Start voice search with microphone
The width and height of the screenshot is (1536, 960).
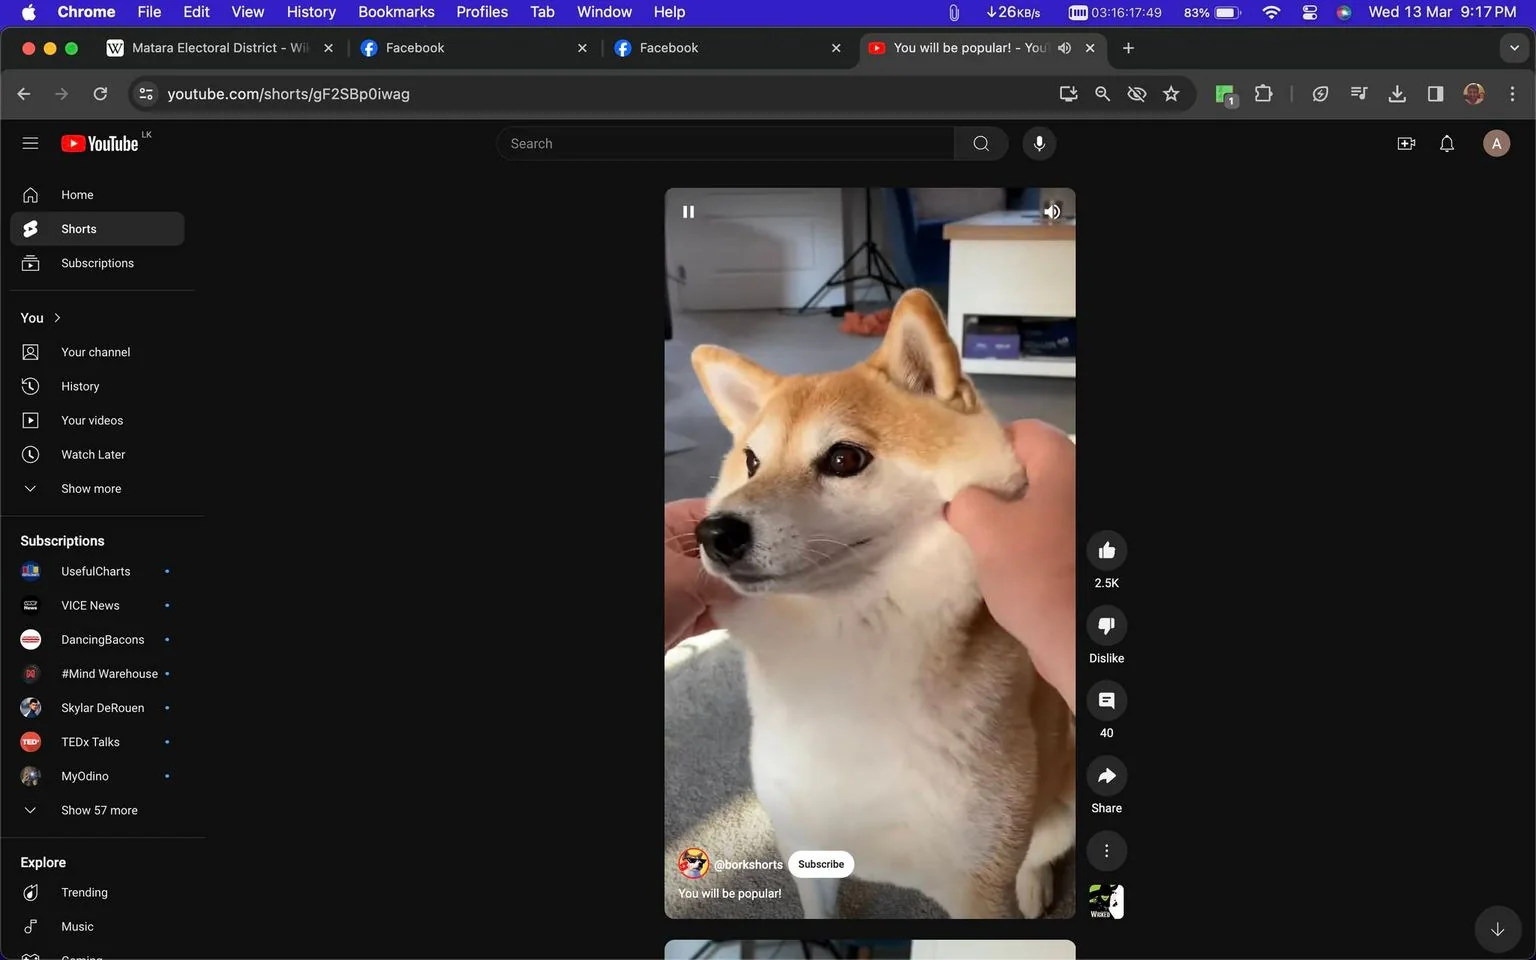[1039, 144]
